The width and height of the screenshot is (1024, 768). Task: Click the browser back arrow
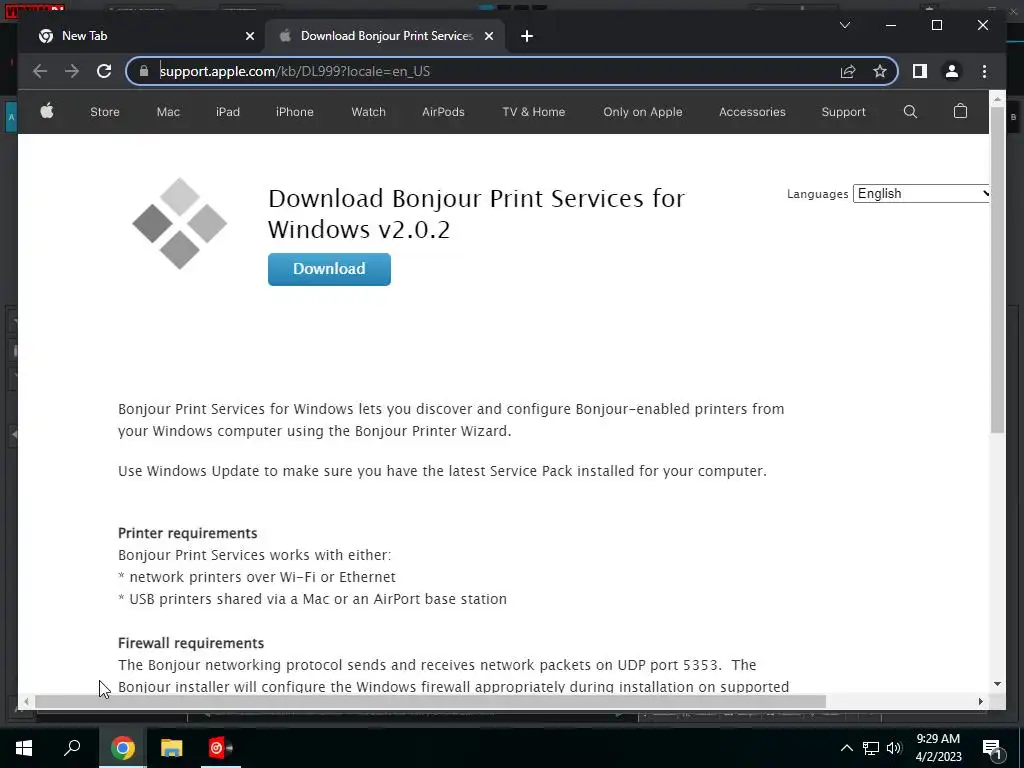point(40,71)
